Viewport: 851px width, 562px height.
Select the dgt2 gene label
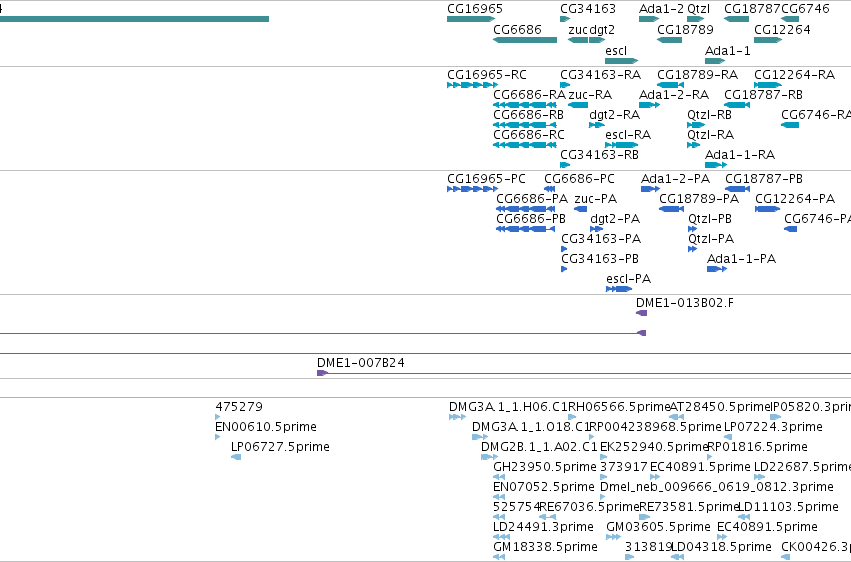coord(602,29)
